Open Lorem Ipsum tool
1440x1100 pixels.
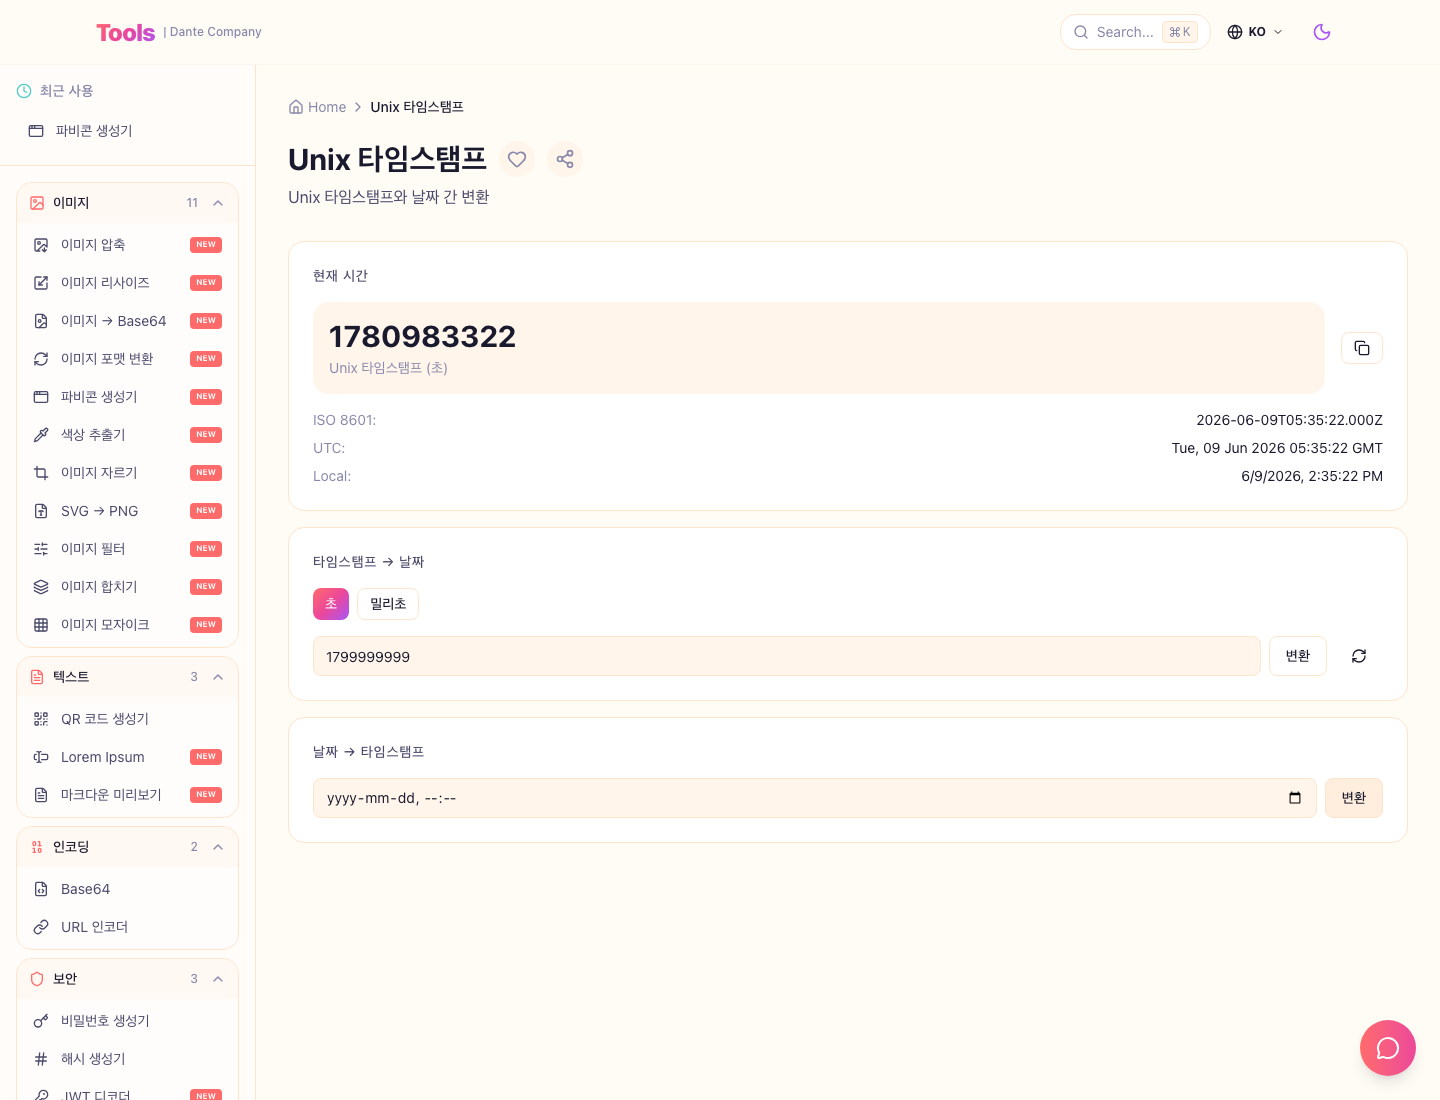(x=127, y=757)
